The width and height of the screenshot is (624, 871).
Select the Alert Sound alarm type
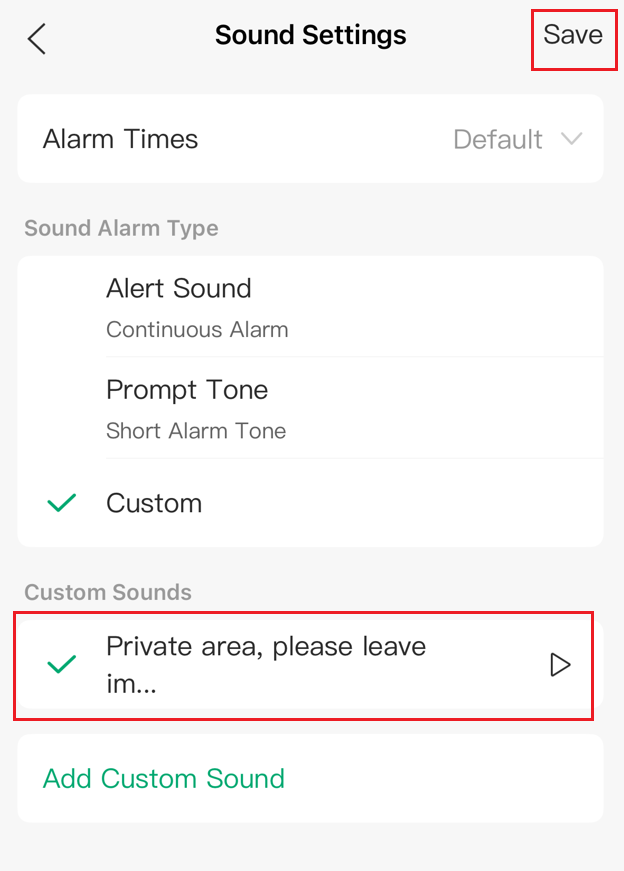point(179,289)
